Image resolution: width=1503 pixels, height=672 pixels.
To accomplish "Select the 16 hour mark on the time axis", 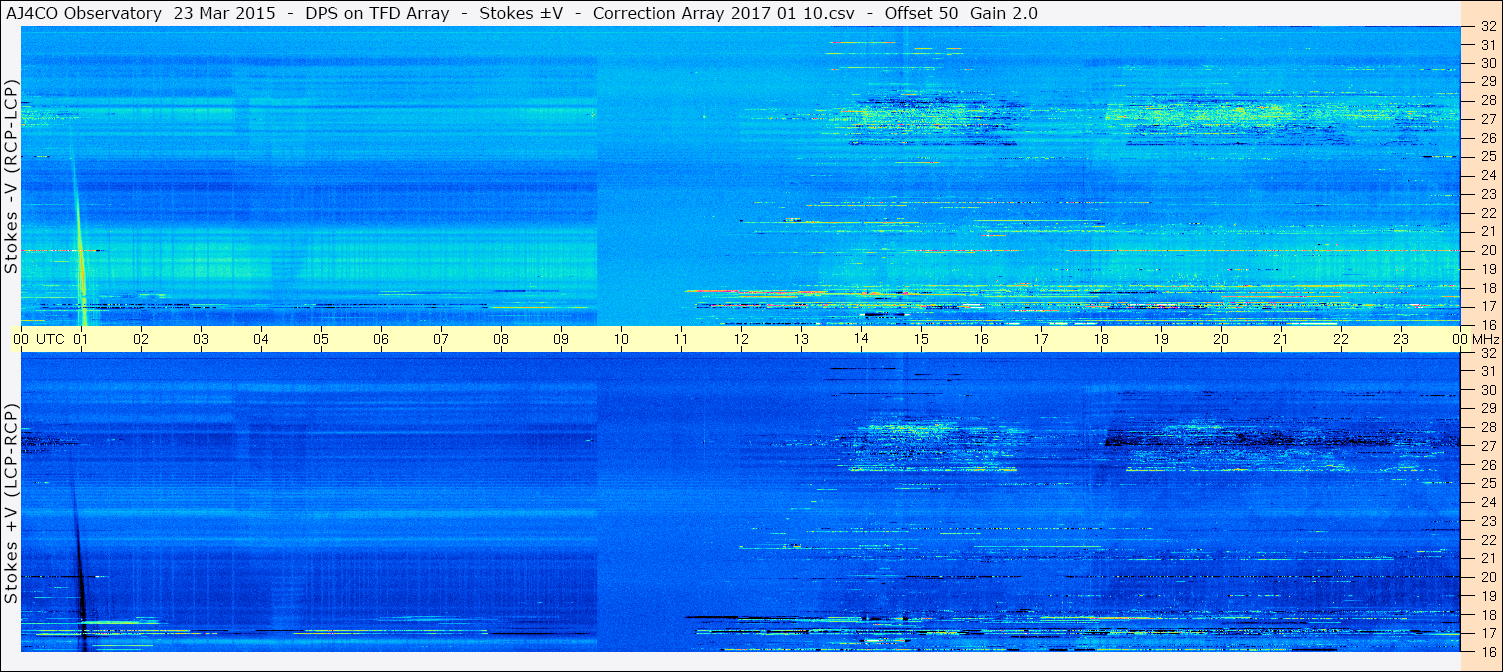I will click(x=981, y=339).
